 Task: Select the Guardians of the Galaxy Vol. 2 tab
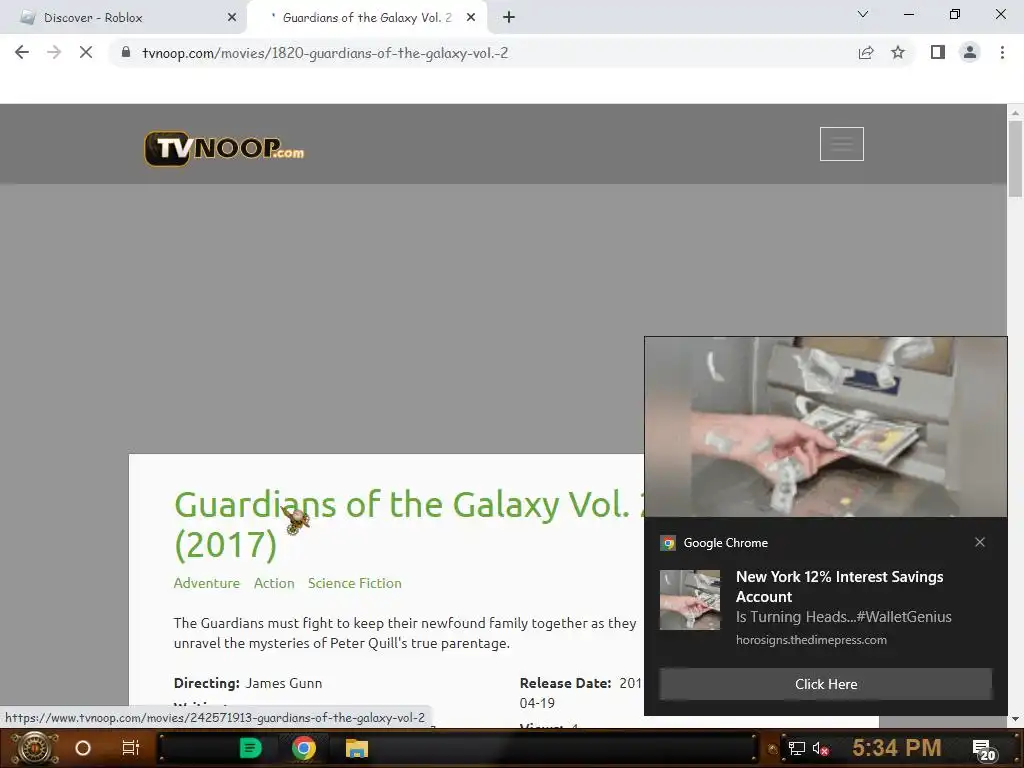click(366, 18)
